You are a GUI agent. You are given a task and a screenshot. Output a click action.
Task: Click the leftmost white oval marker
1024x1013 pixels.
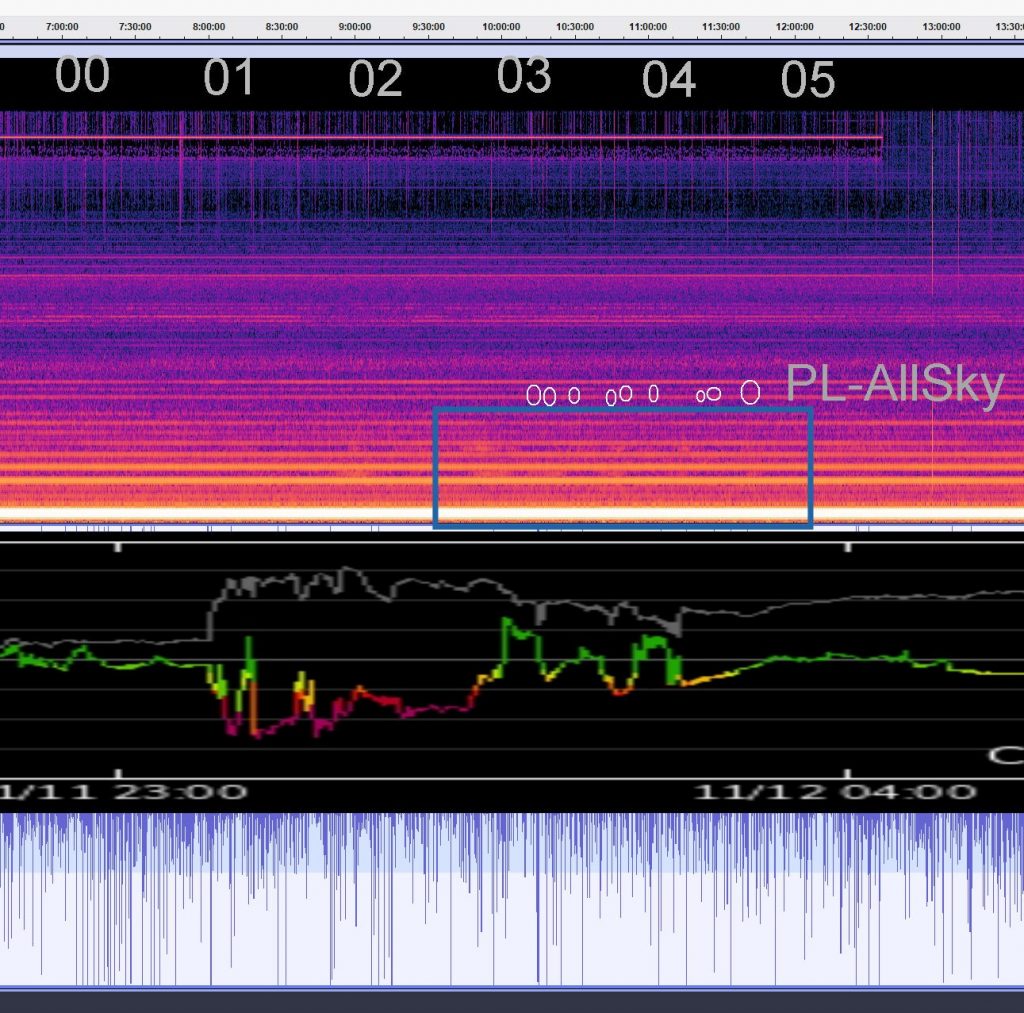point(534,396)
